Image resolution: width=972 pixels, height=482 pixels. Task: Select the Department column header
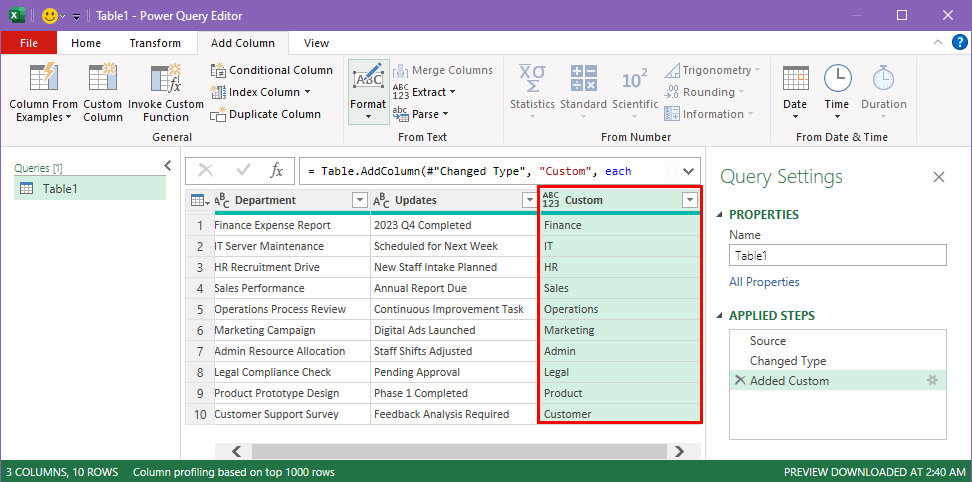point(291,200)
